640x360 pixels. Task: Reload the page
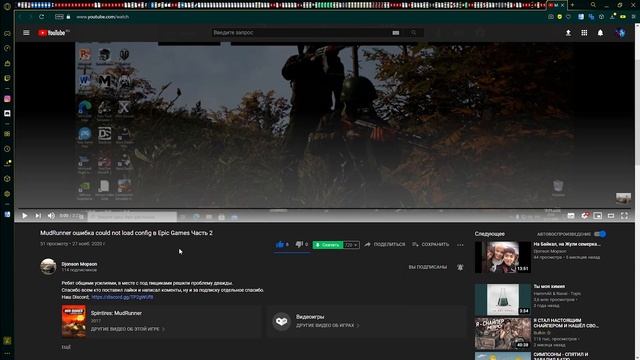tap(41, 17)
